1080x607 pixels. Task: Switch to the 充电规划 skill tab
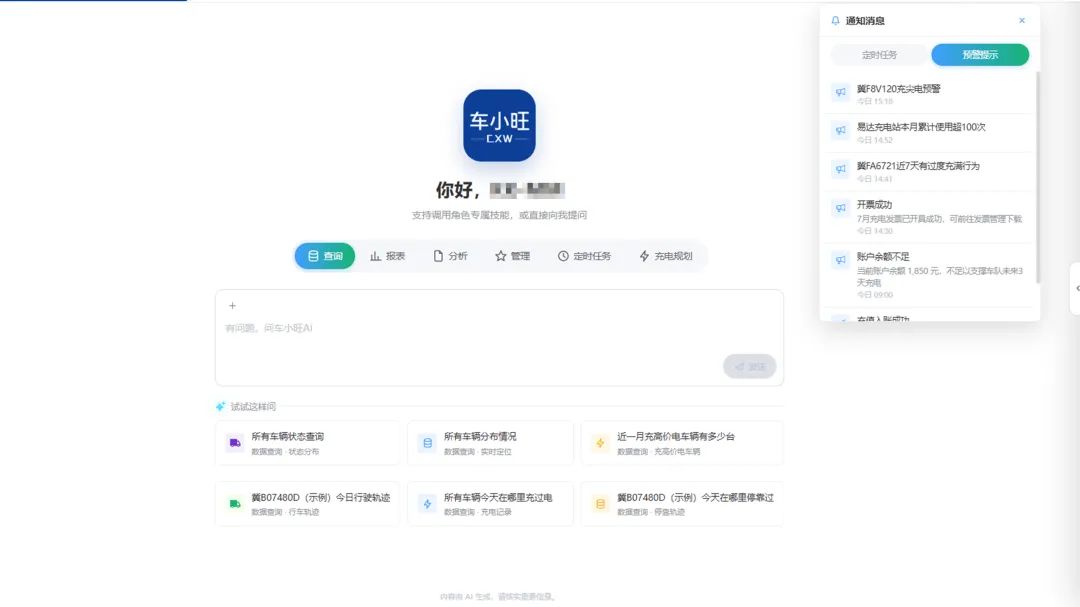click(665, 256)
